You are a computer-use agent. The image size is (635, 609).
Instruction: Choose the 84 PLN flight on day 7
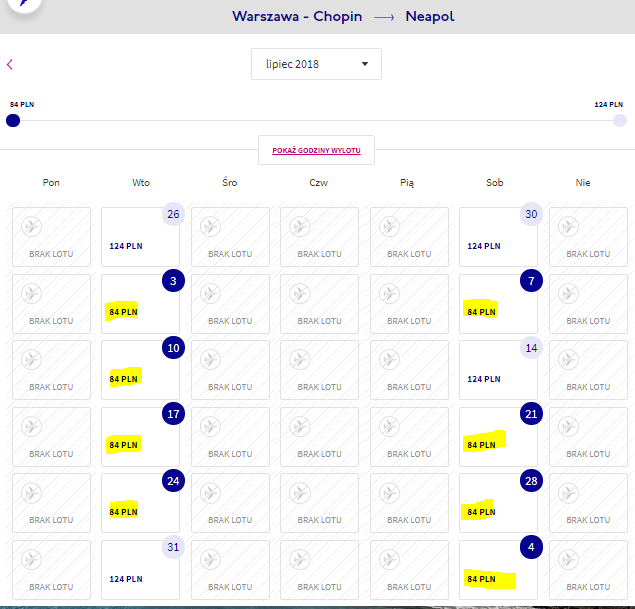pyautogui.click(x=498, y=304)
